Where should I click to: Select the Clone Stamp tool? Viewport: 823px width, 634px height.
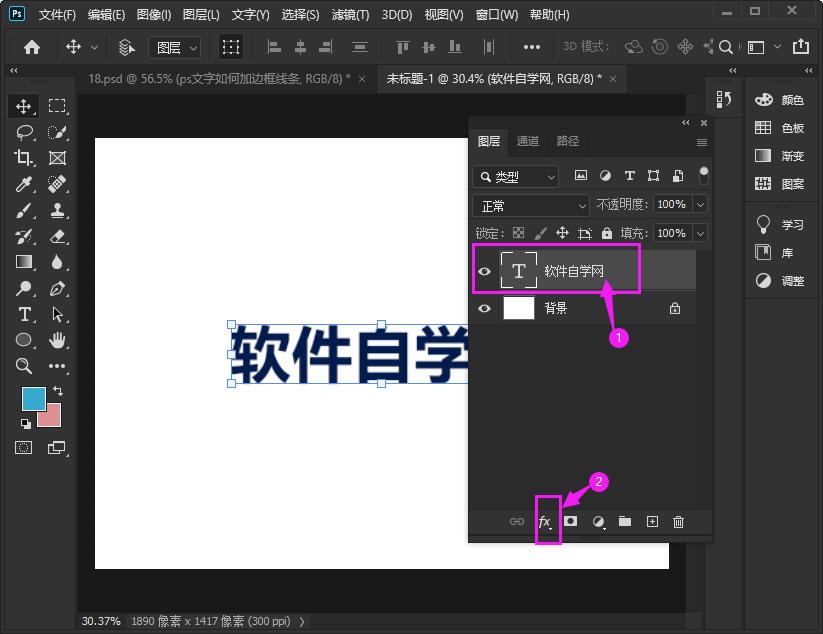click(57, 210)
